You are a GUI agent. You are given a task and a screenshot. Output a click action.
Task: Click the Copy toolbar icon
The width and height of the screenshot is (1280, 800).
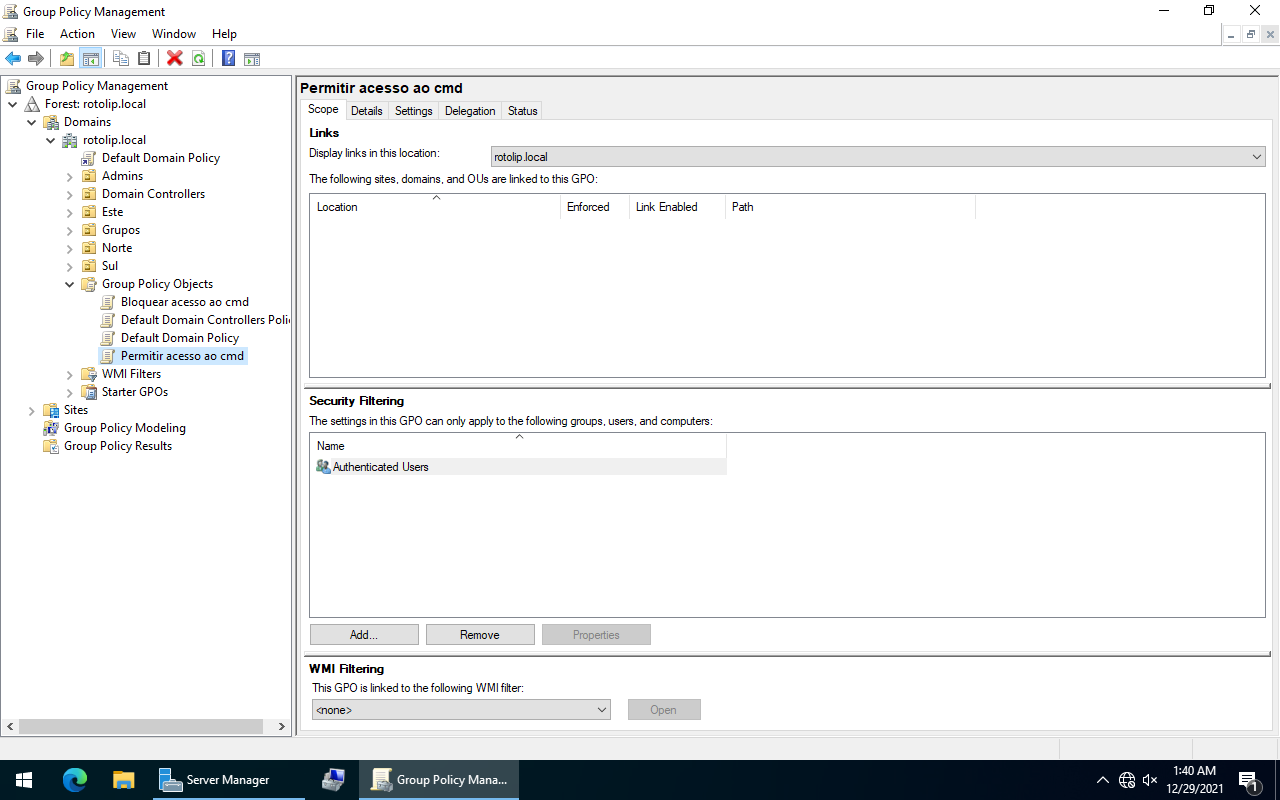pyautogui.click(x=121, y=58)
